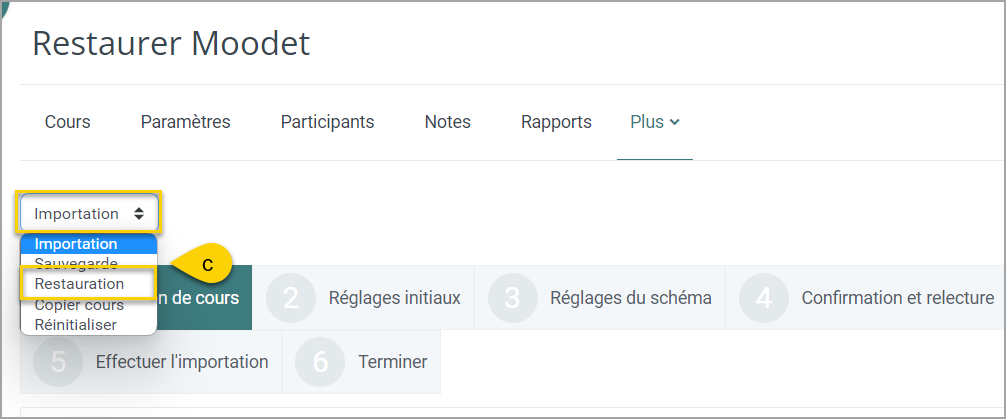Click the yellow C callout marker
The image size is (1006, 419).
point(203,265)
